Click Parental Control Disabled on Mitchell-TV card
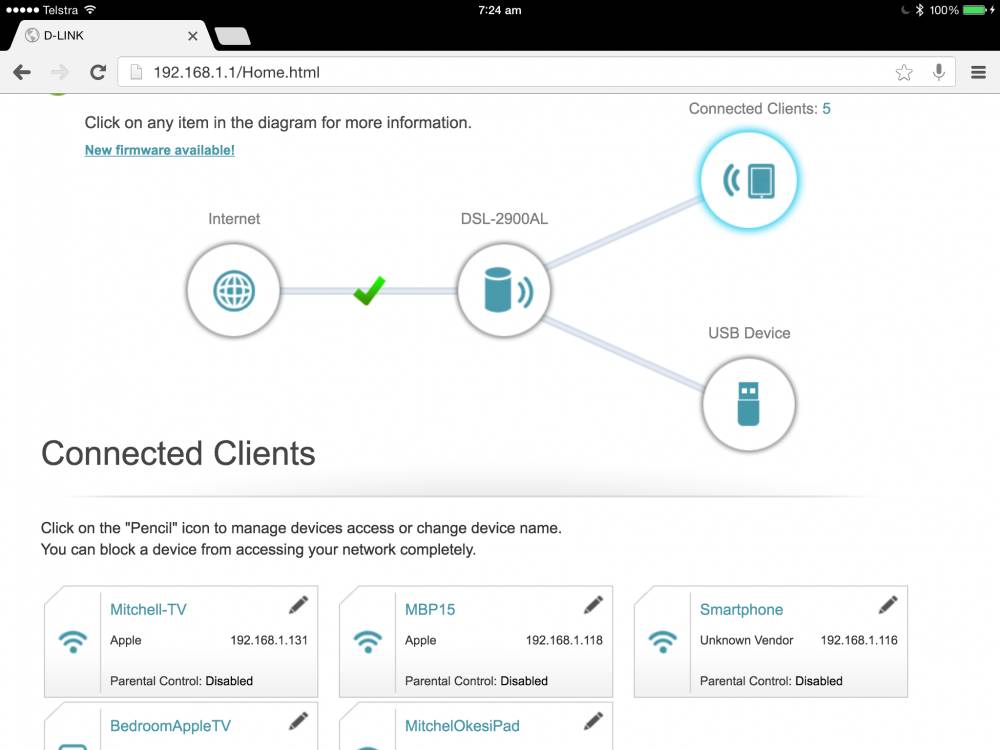Screen dimensions: 1000x750 pyautogui.click(x=181, y=680)
